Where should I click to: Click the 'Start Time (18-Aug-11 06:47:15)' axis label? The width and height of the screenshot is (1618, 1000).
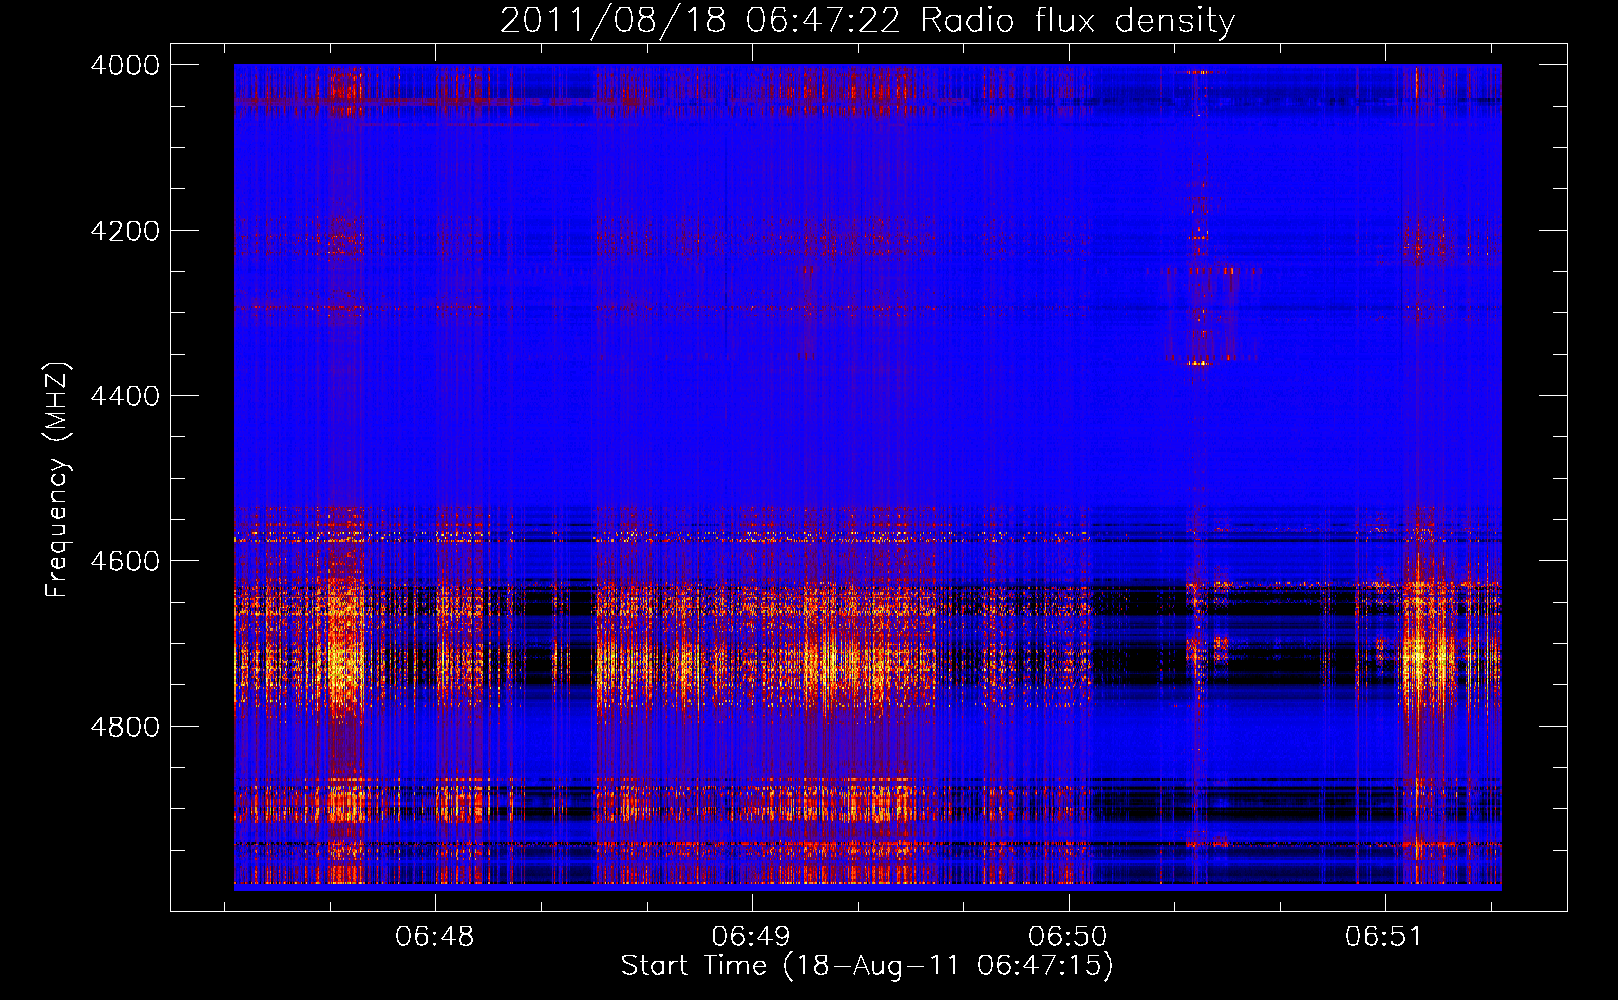(x=867, y=966)
